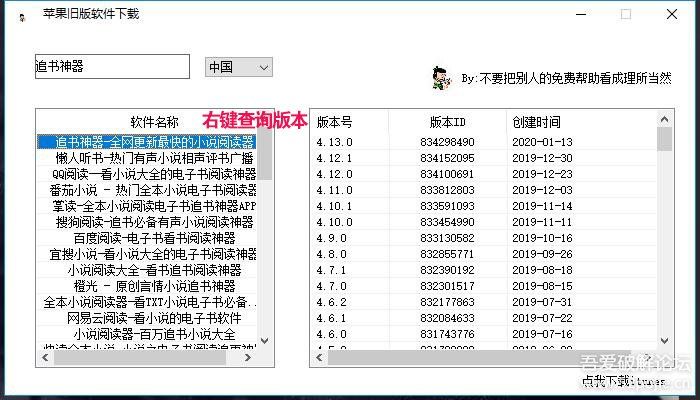Select 懒人听书-热门有声小说相声评书广播 row

coord(147,158)
